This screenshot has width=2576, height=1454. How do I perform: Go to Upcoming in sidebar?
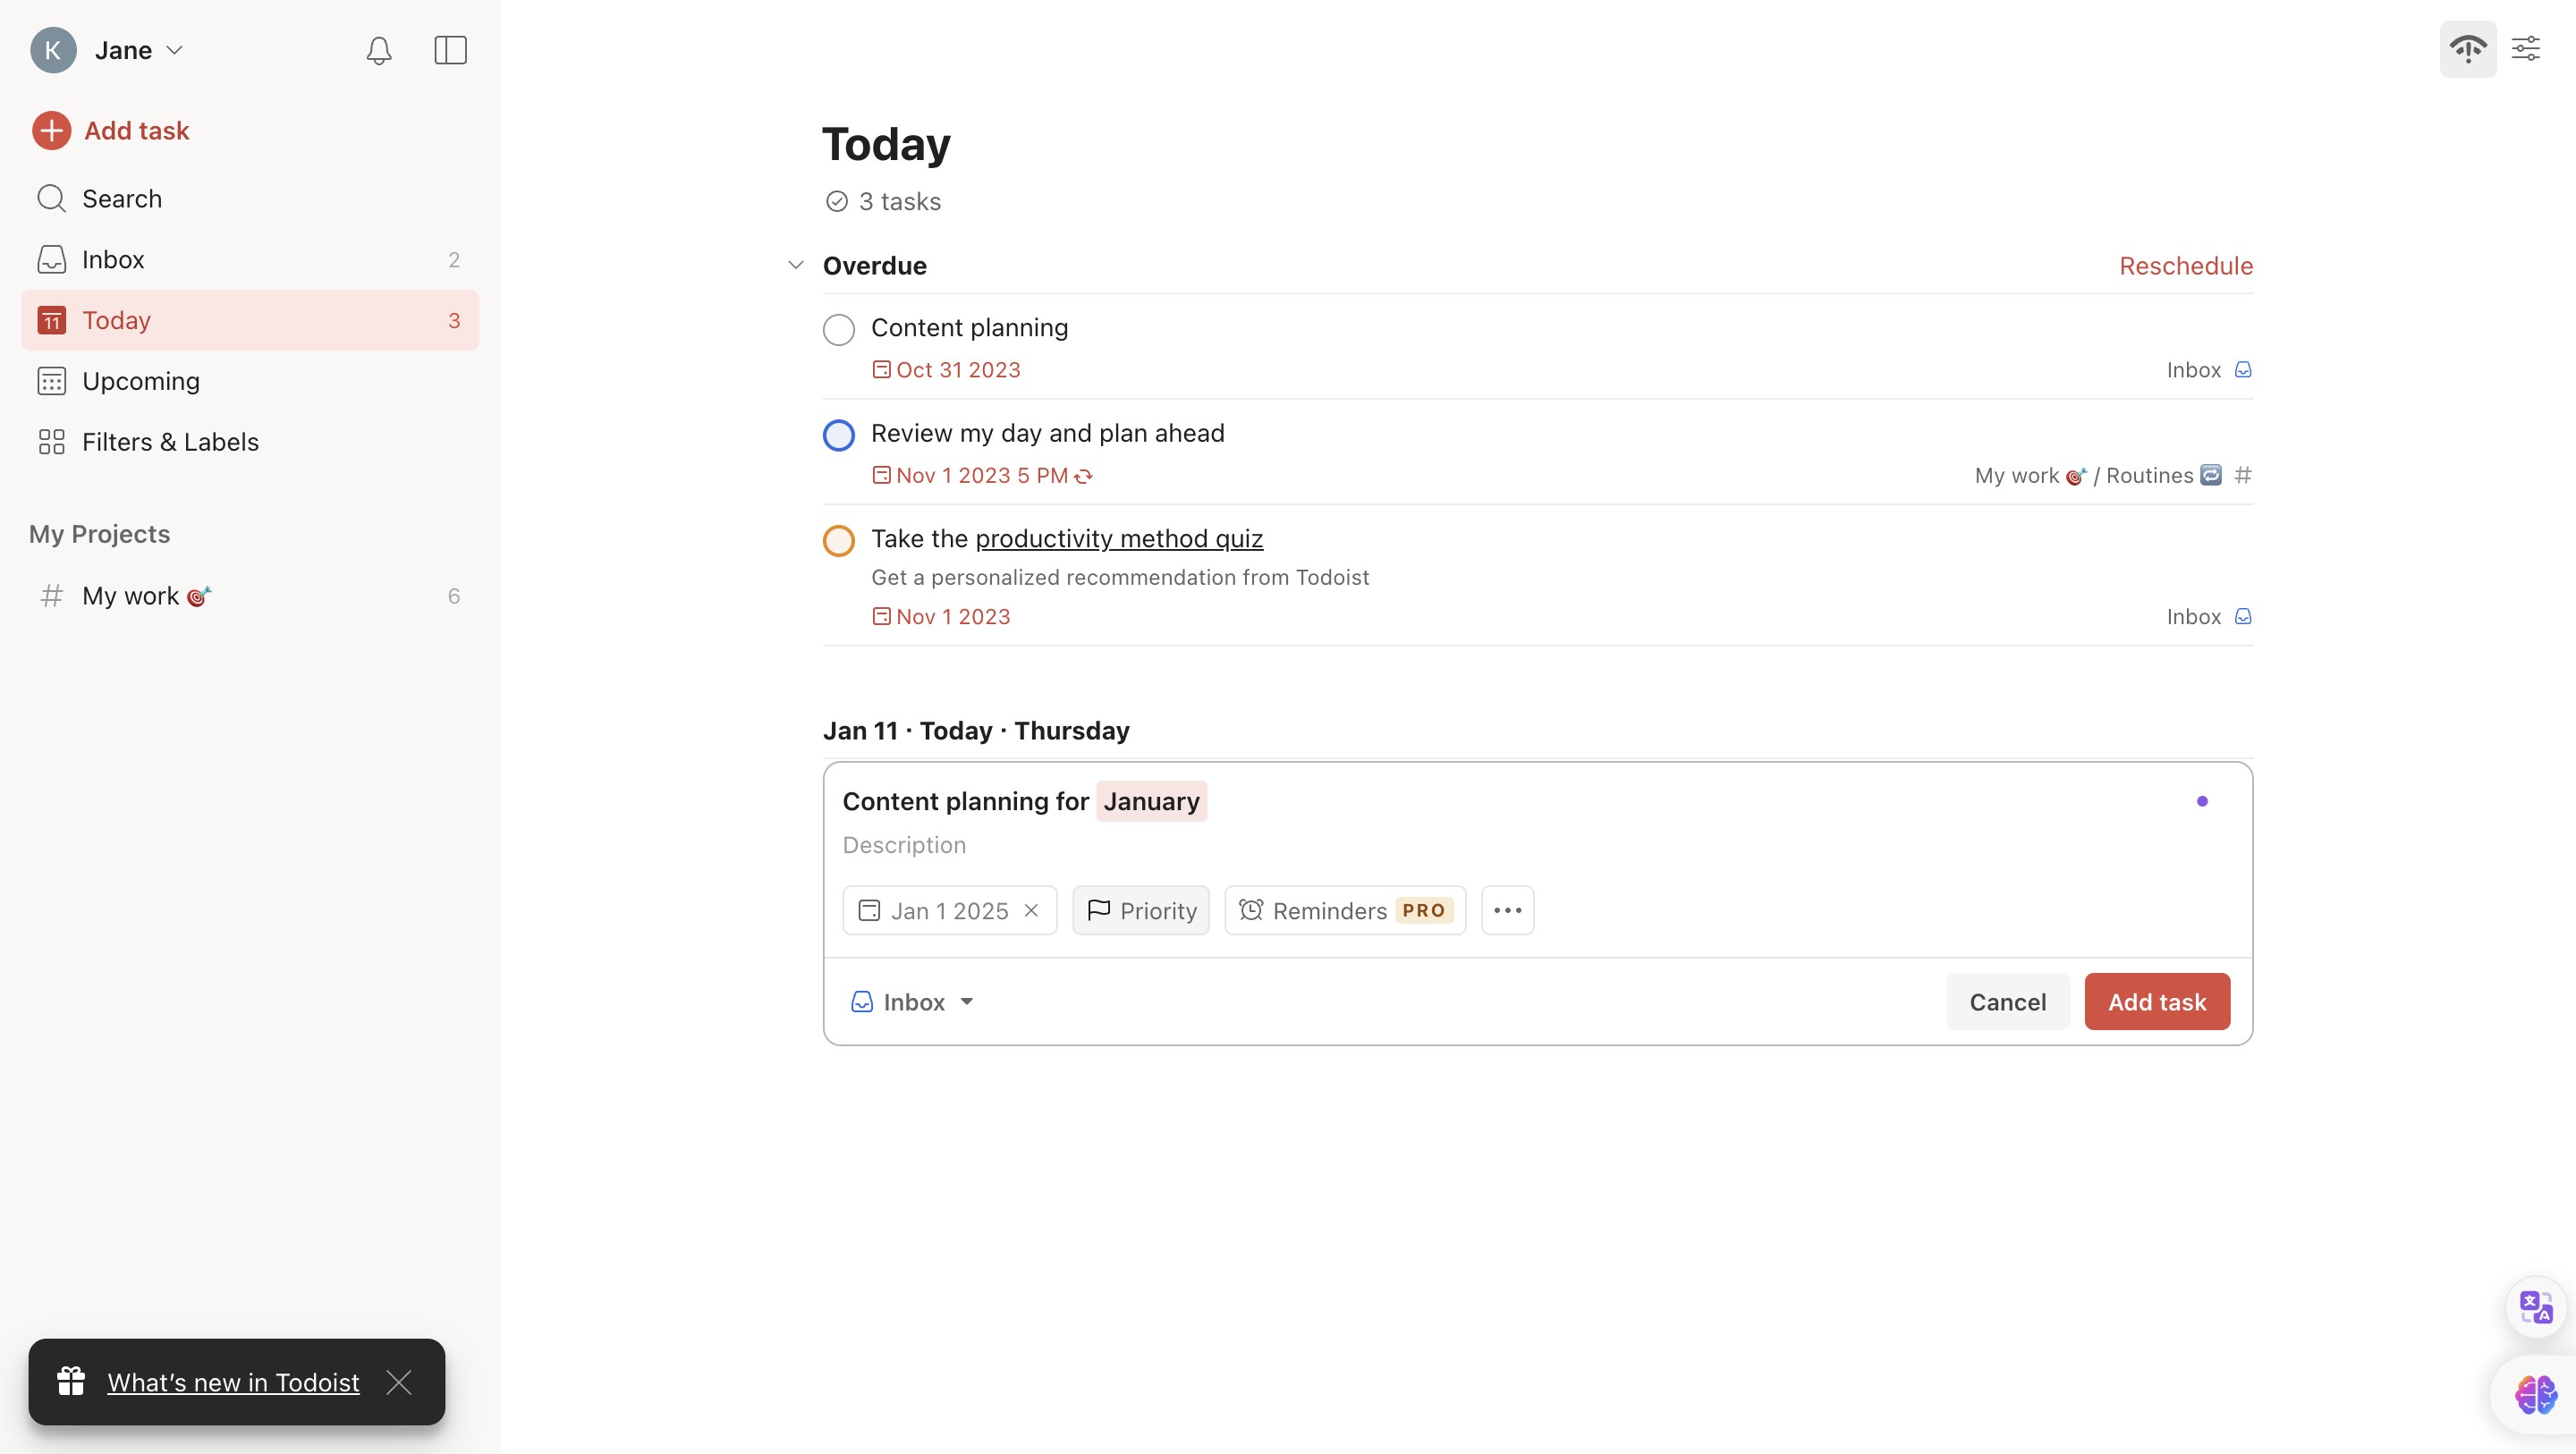140,381
